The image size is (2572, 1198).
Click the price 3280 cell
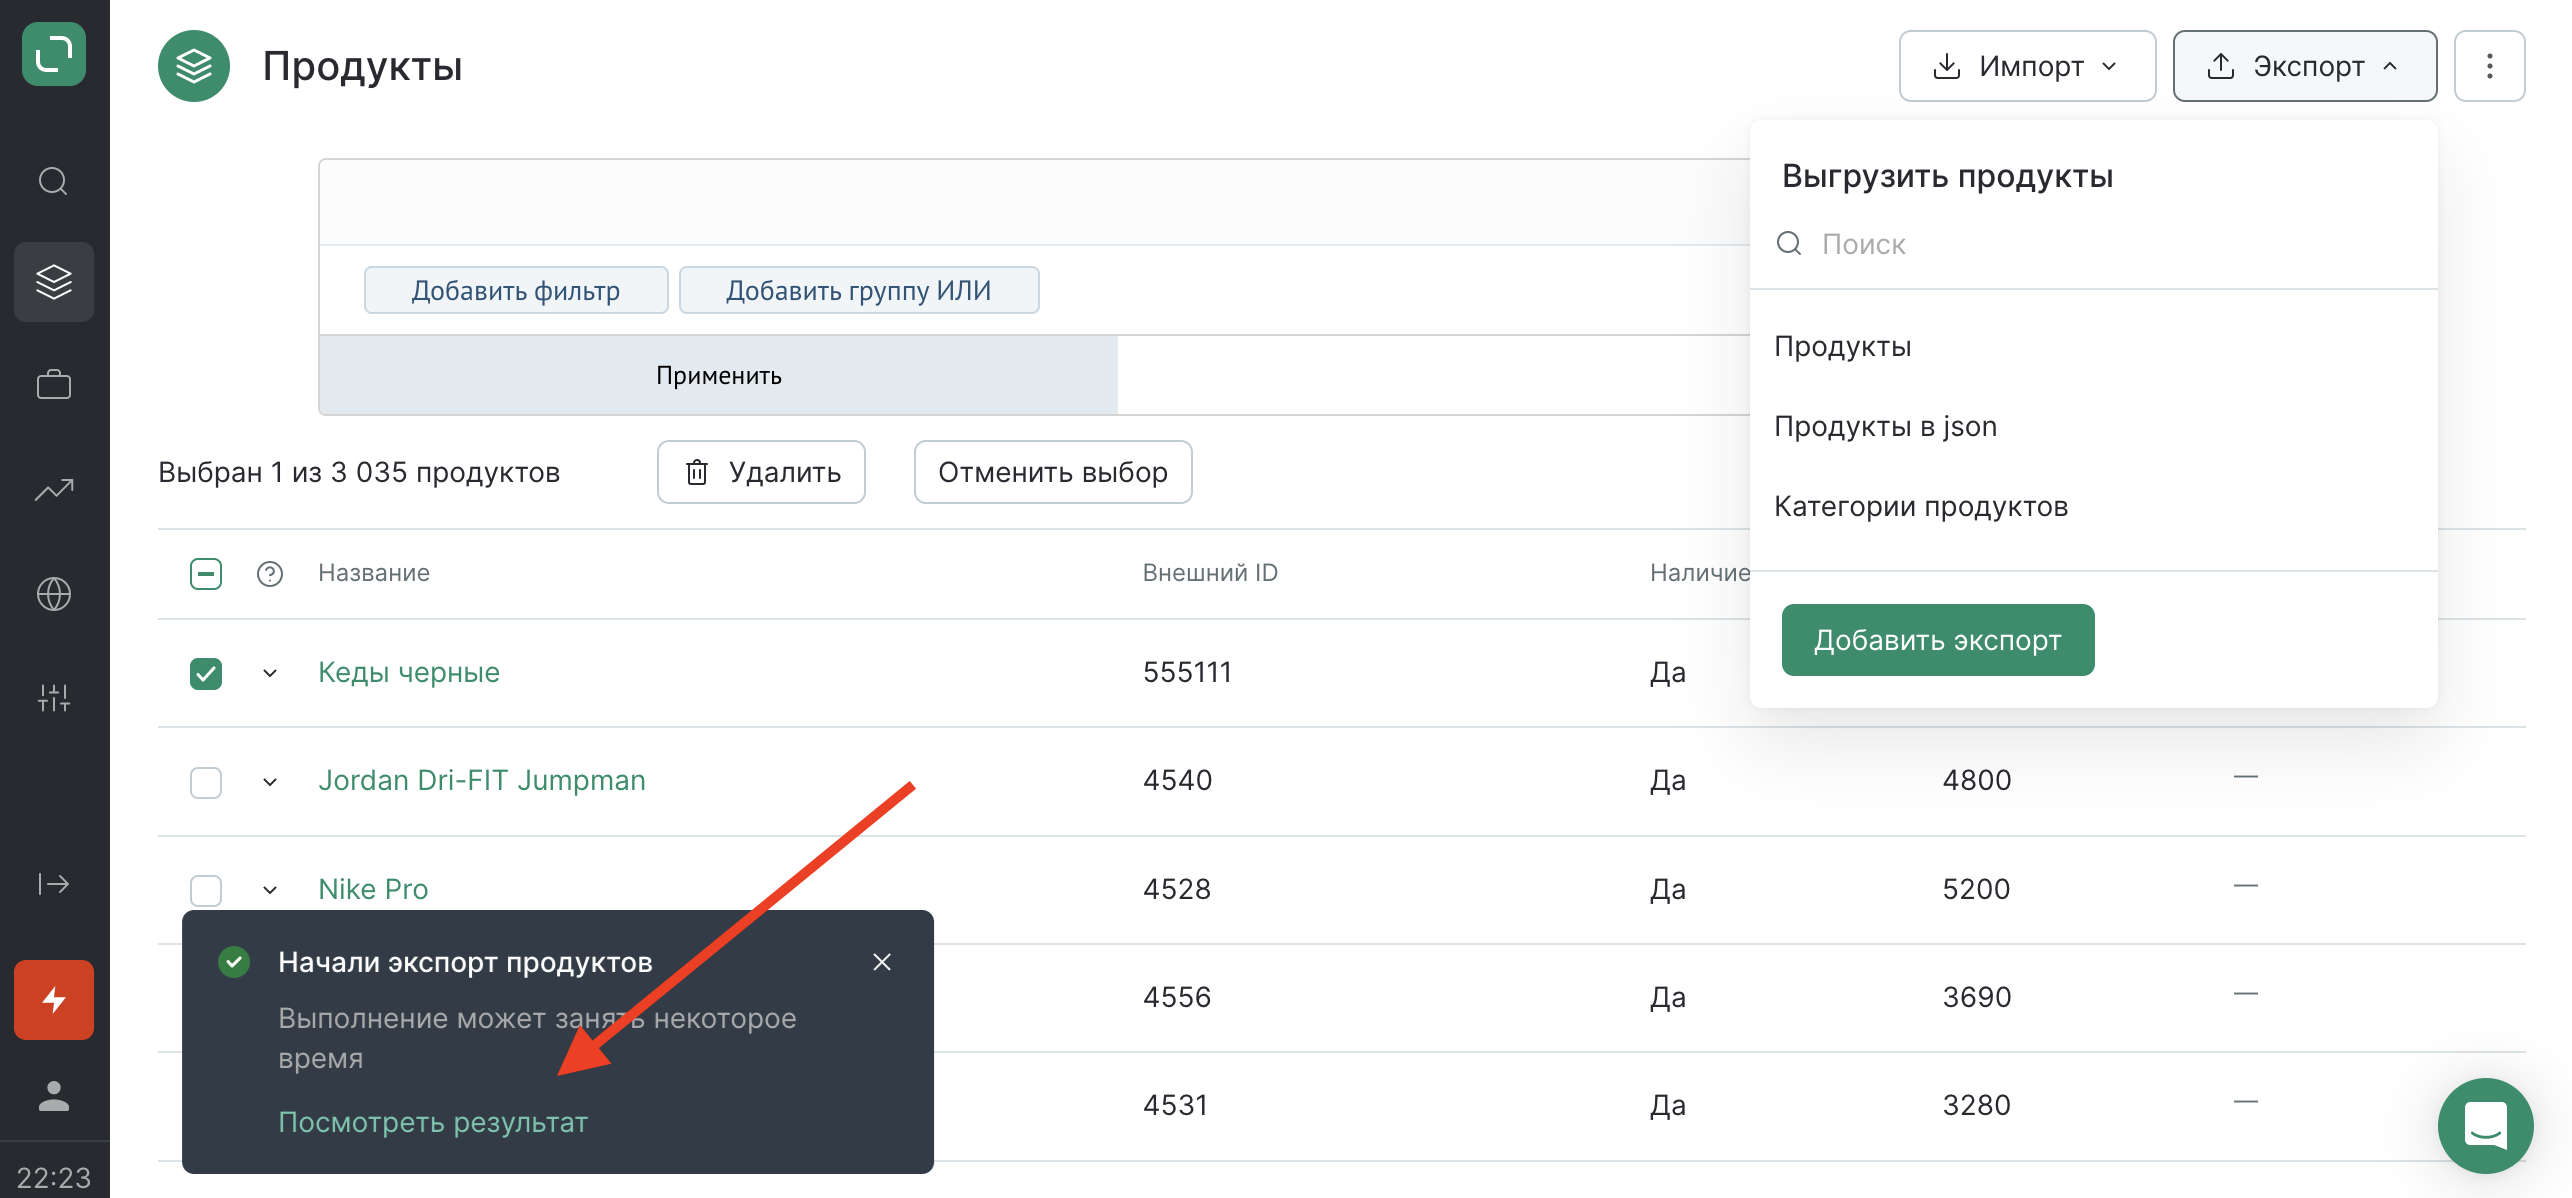coord(1977,1105)
